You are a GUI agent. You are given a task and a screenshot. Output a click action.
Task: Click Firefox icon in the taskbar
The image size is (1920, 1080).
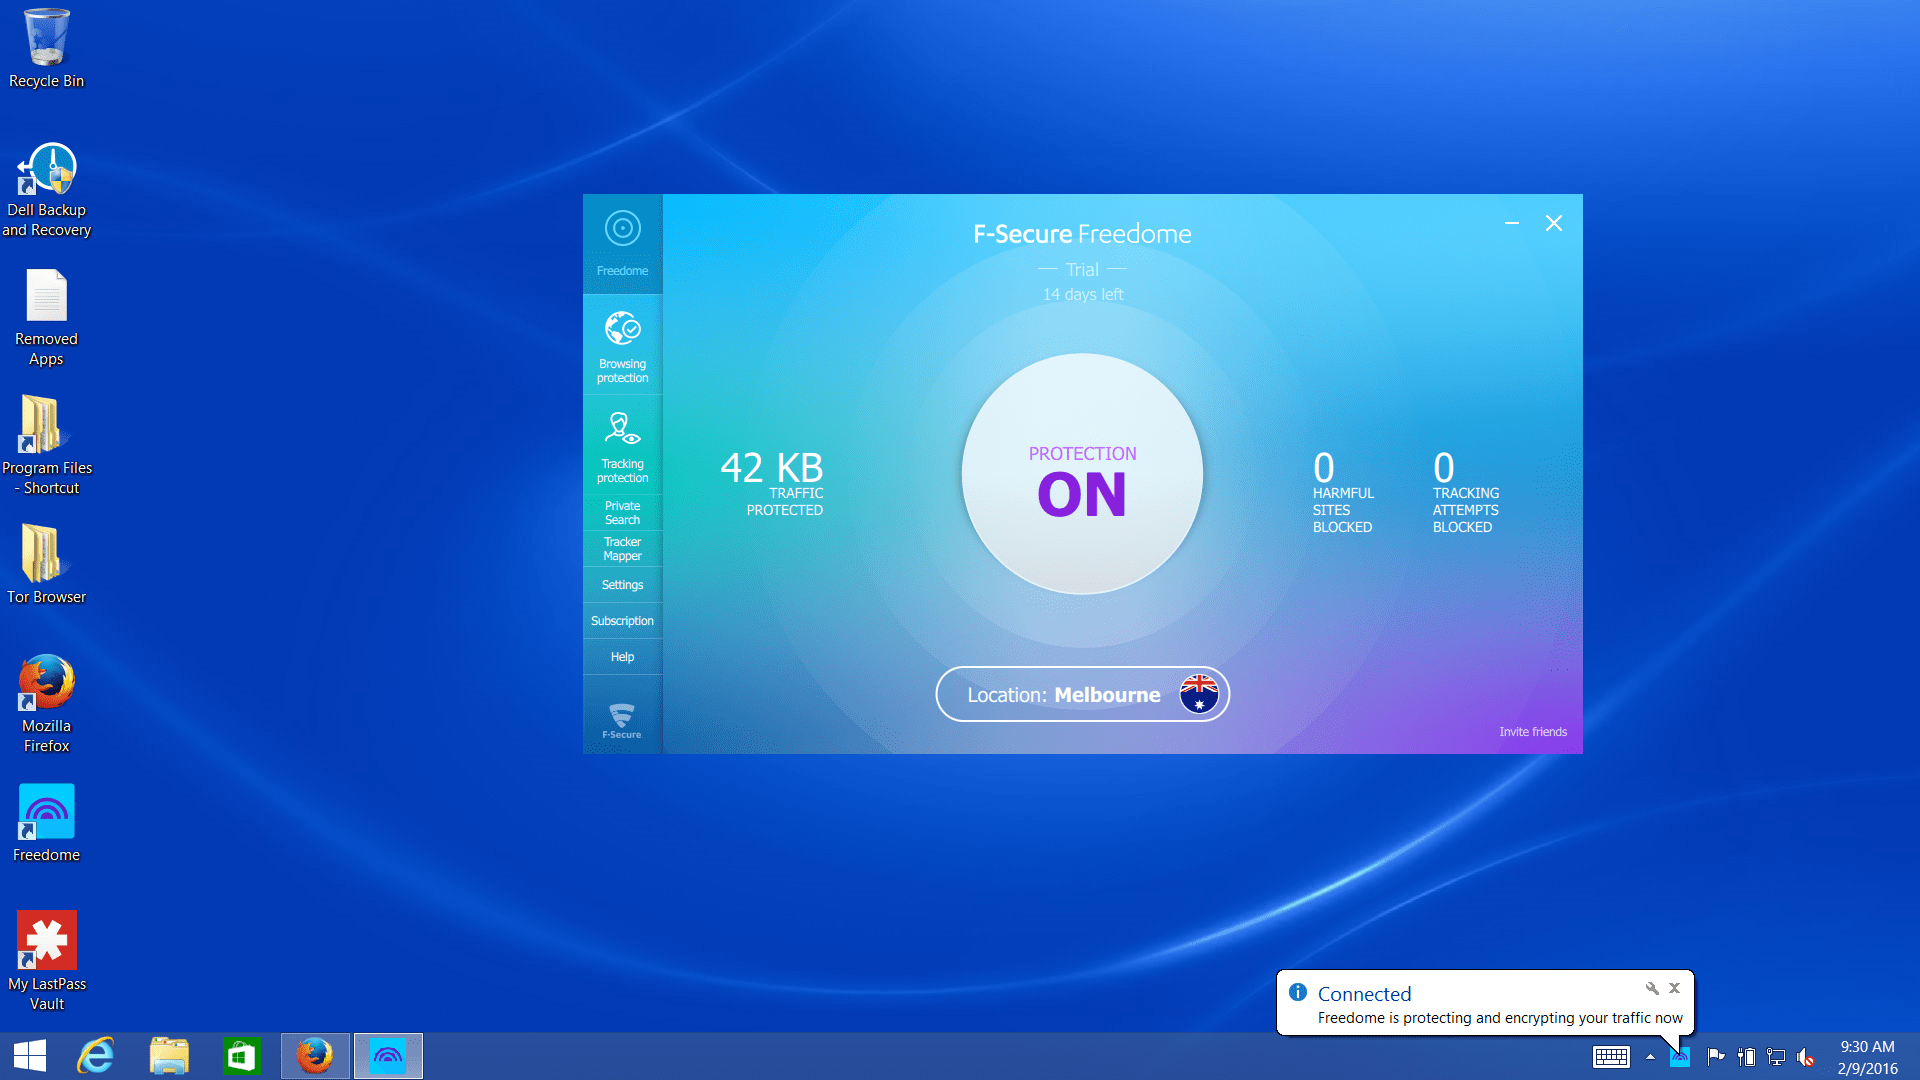coord(315,1056)
